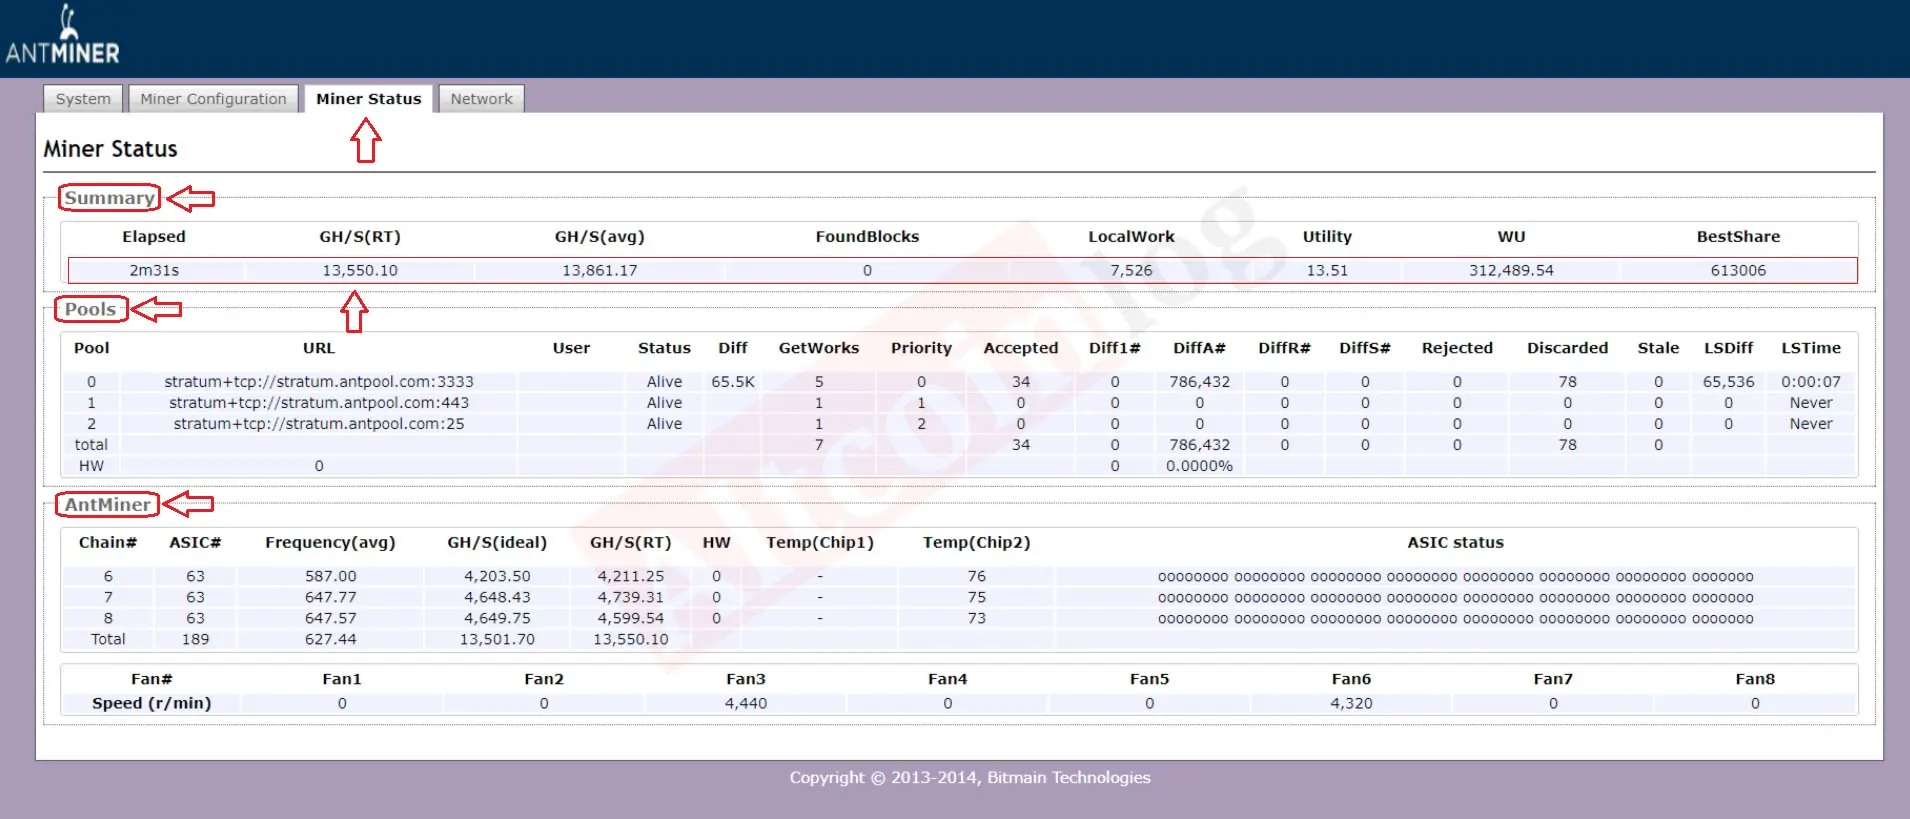Click the red up arrow below GH/S(RT) value

point(354,311)
